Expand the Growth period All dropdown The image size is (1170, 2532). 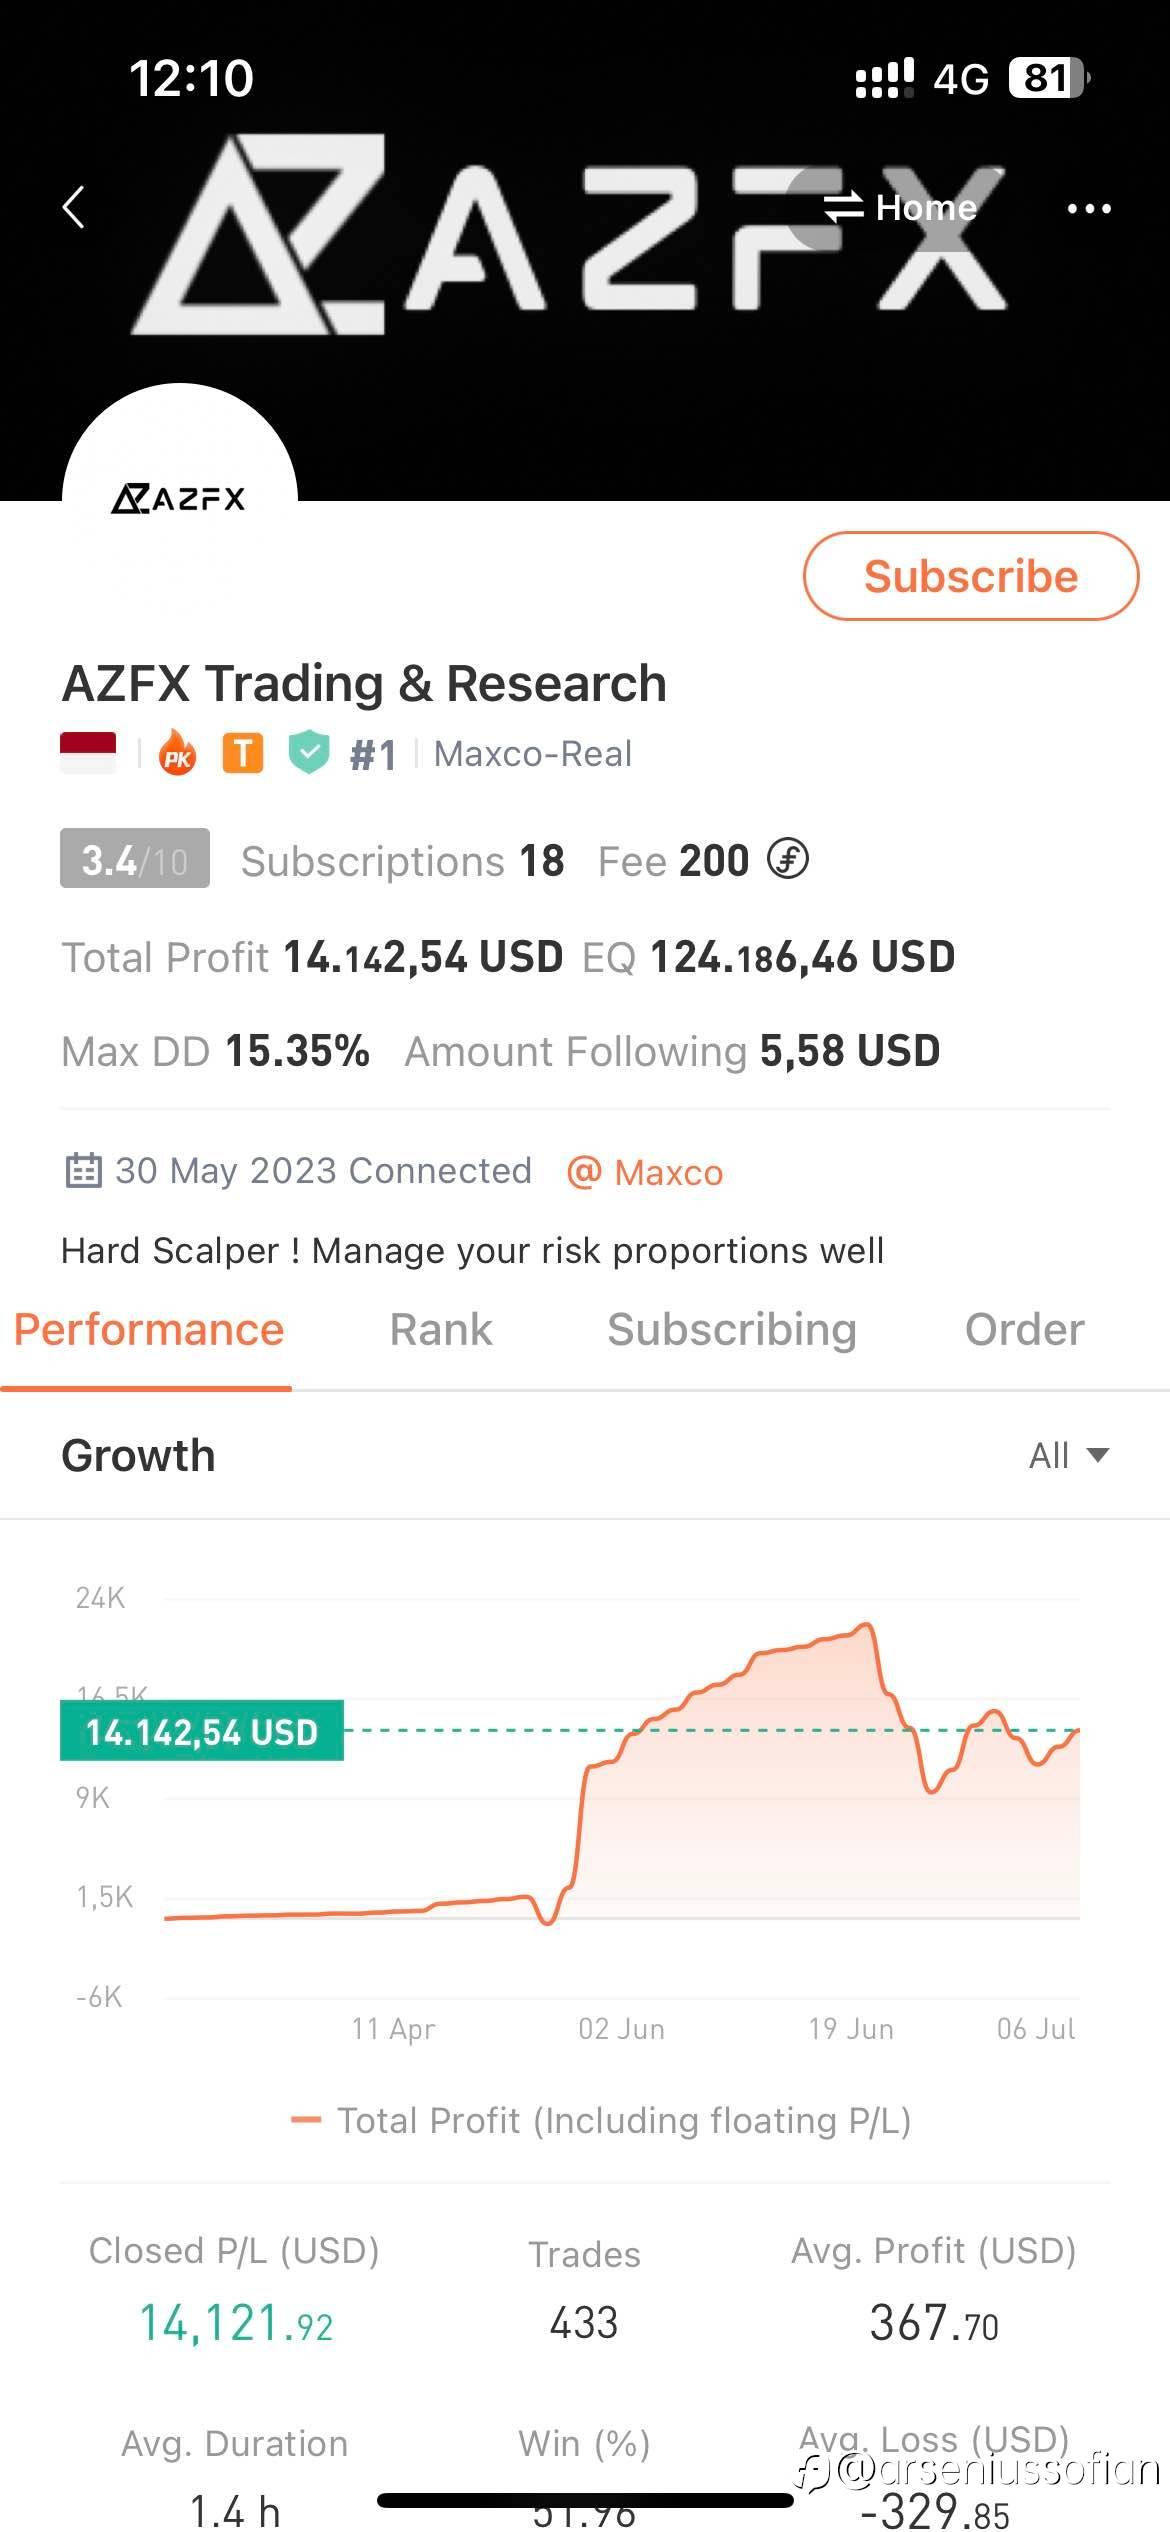tap(1068, 1456)
